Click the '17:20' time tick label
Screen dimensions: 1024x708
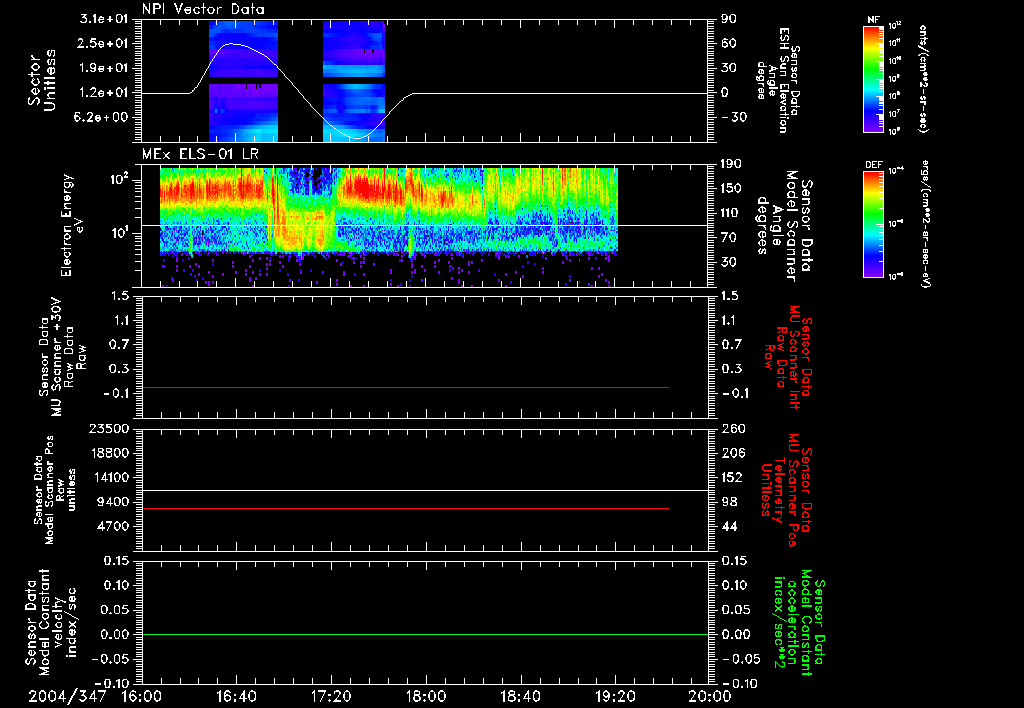[331, 696]
